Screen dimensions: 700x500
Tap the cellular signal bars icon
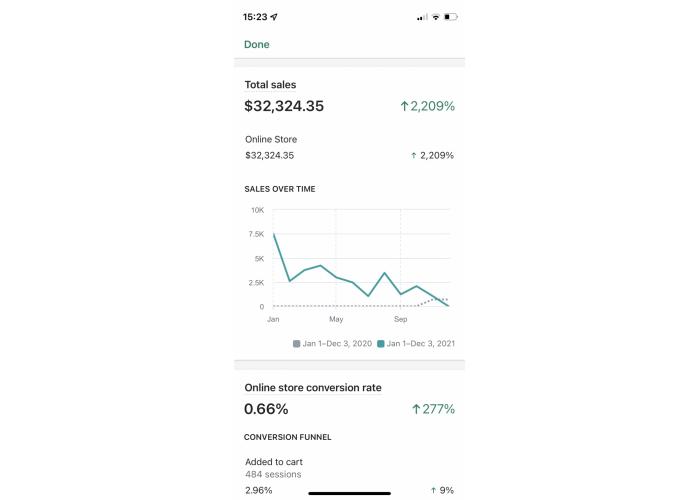422,17
